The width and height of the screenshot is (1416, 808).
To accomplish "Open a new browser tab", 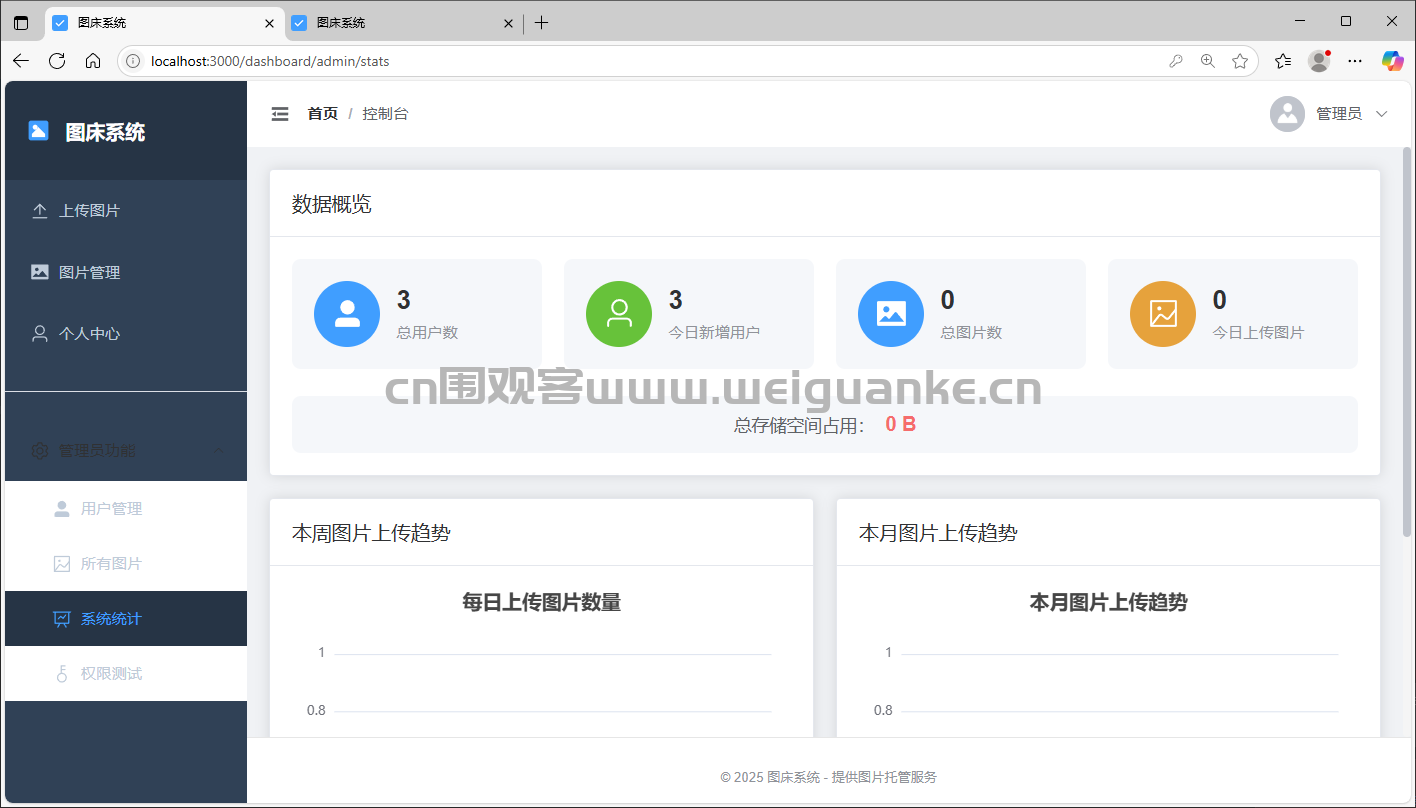I will (541, 23).
